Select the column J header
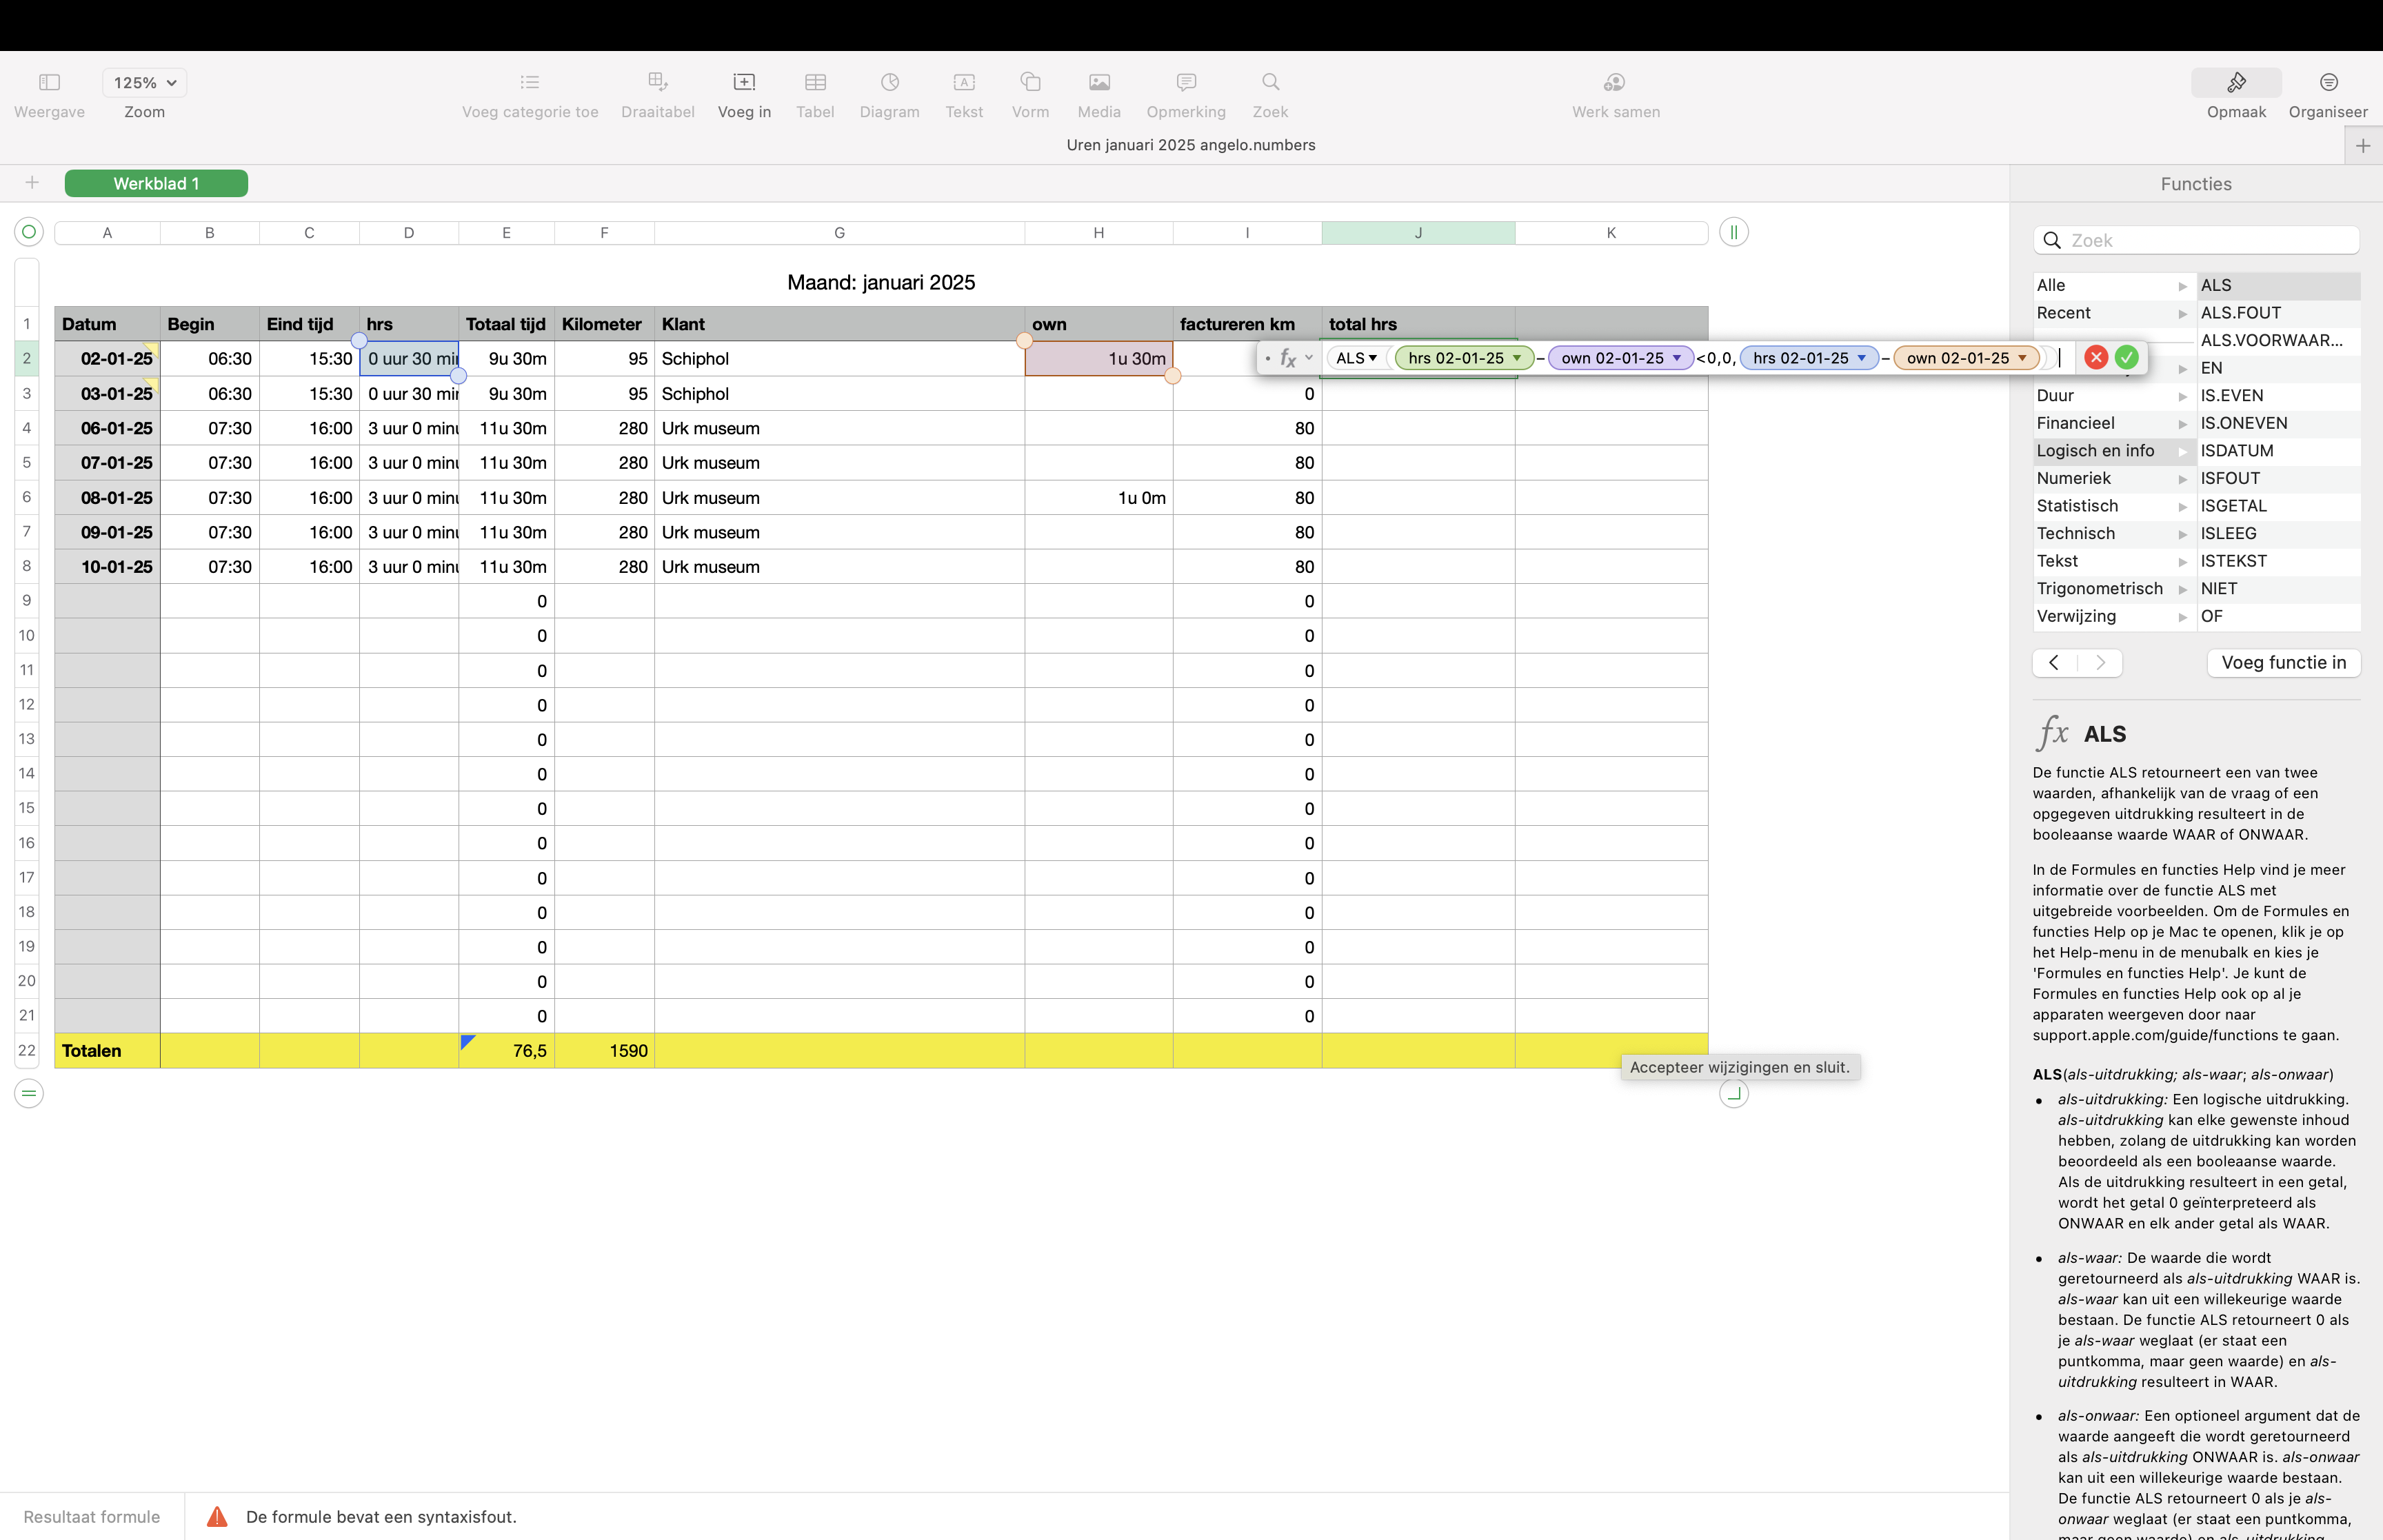The width and height of the screenshot is (2383, 1540). tap(1417, 233)
